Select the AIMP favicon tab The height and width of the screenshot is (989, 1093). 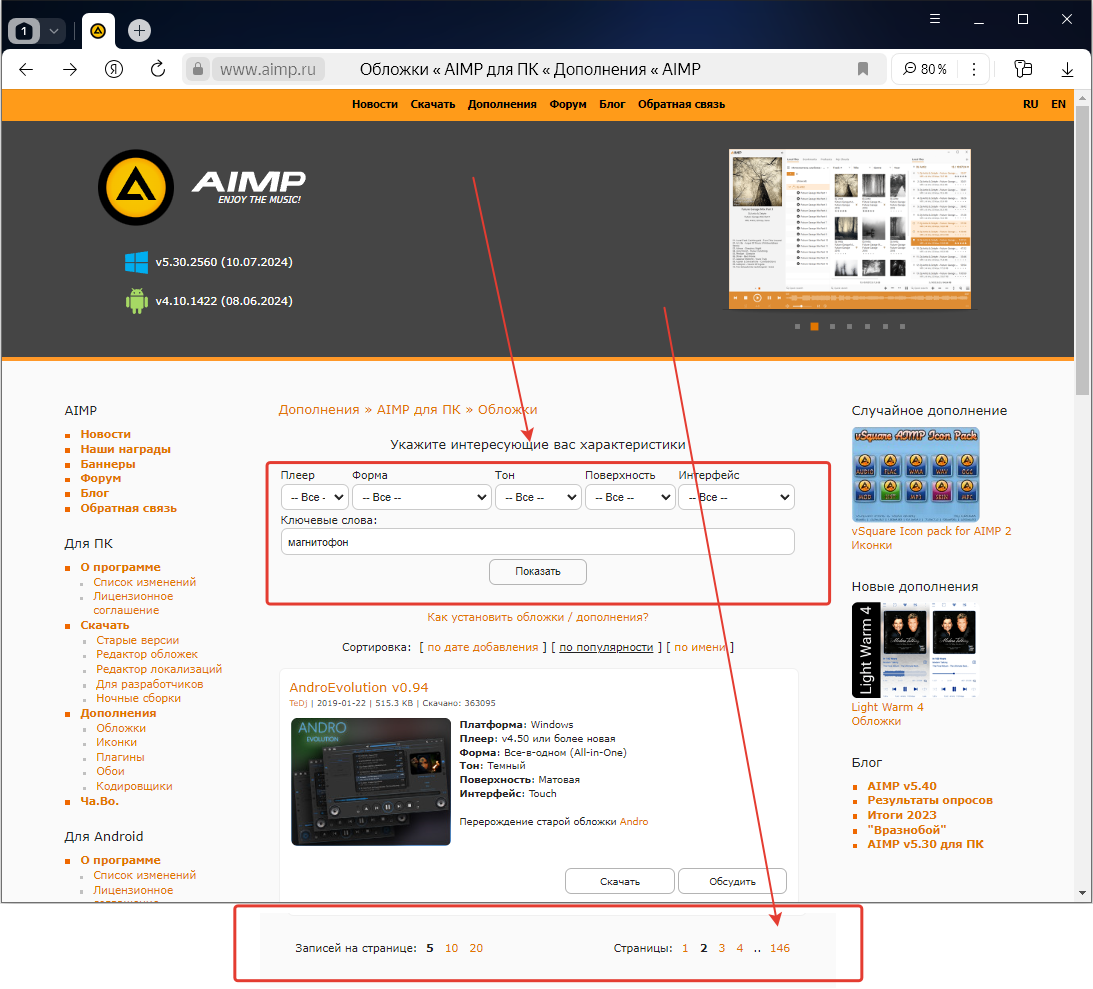pos(98,31)
